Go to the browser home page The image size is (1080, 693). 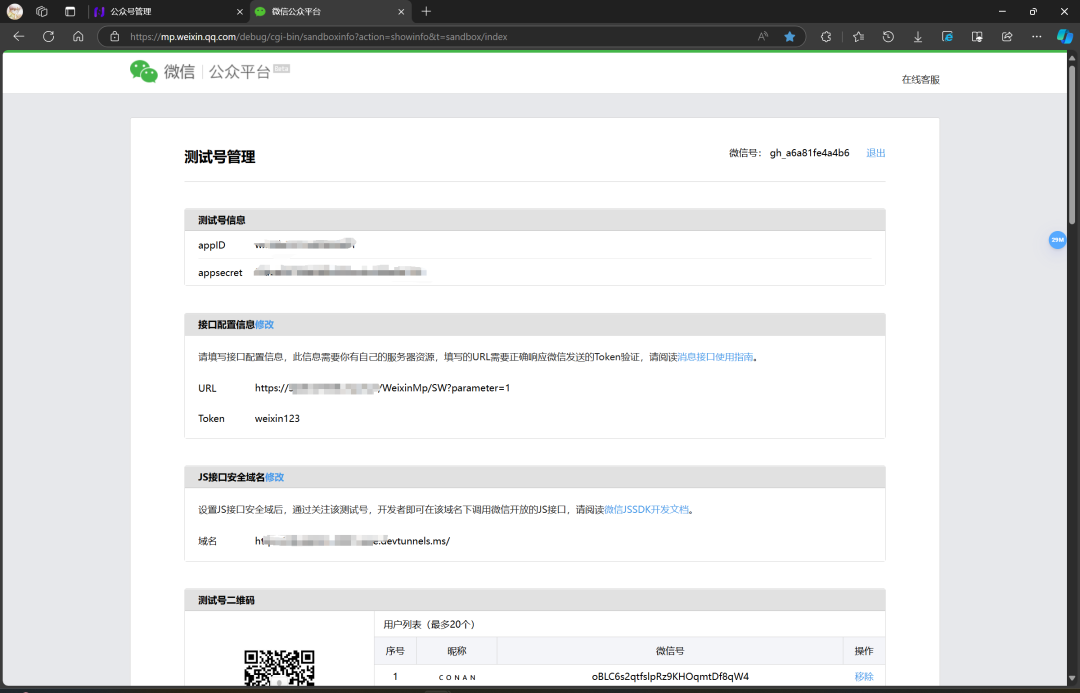pos(78,37)
